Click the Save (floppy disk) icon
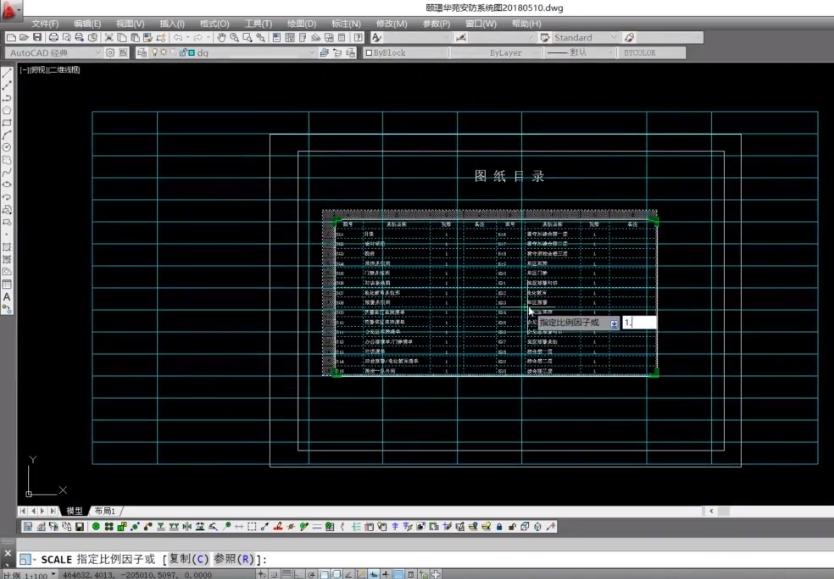Screen dimensions: 834x579 tap(37, 37)
